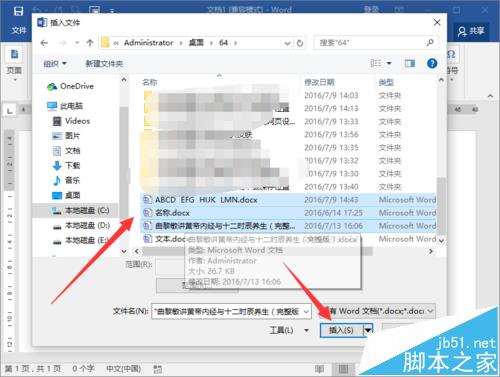Select file ABCD EFG HIJK LMN.docx
500x377 pixels.
[288, 200]
